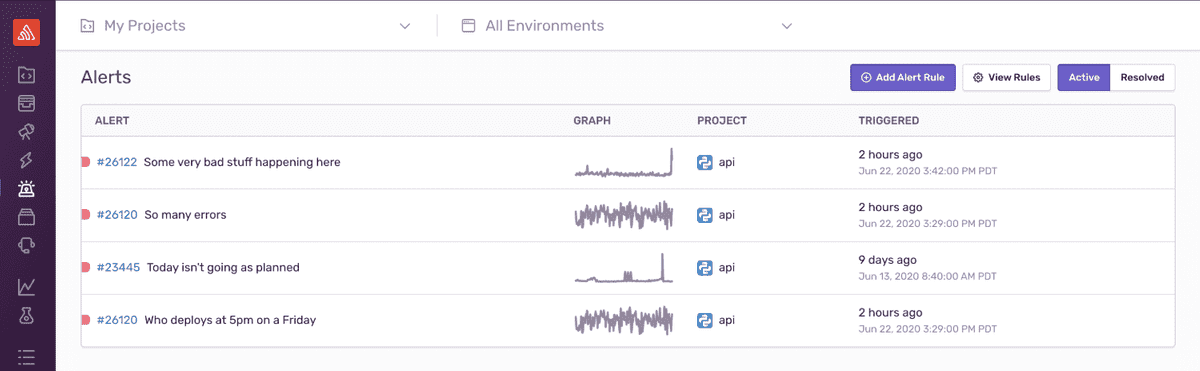Image resolution: width=1200 pixels, height=371 pixels.
Task: Click the GRAPH column header
Action: pos(592,121)
